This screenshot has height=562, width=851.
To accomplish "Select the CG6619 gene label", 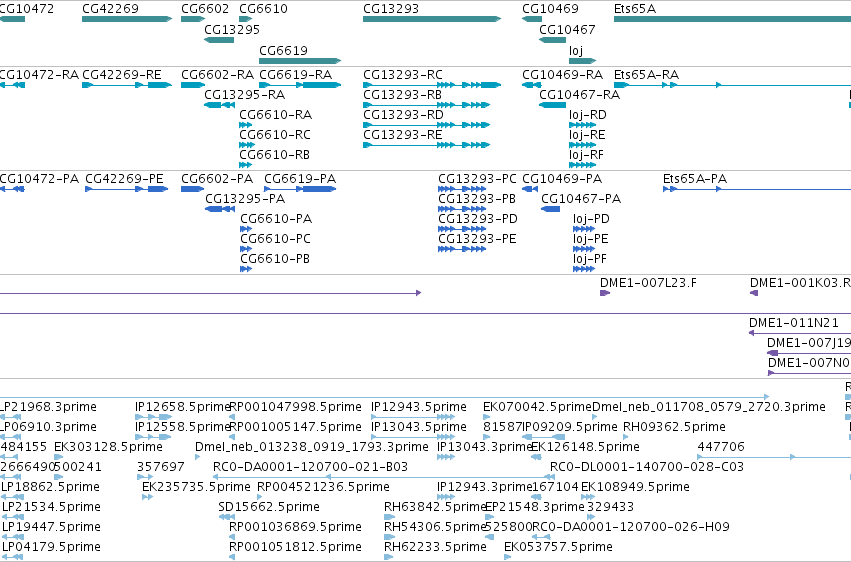I will (283, 50).
